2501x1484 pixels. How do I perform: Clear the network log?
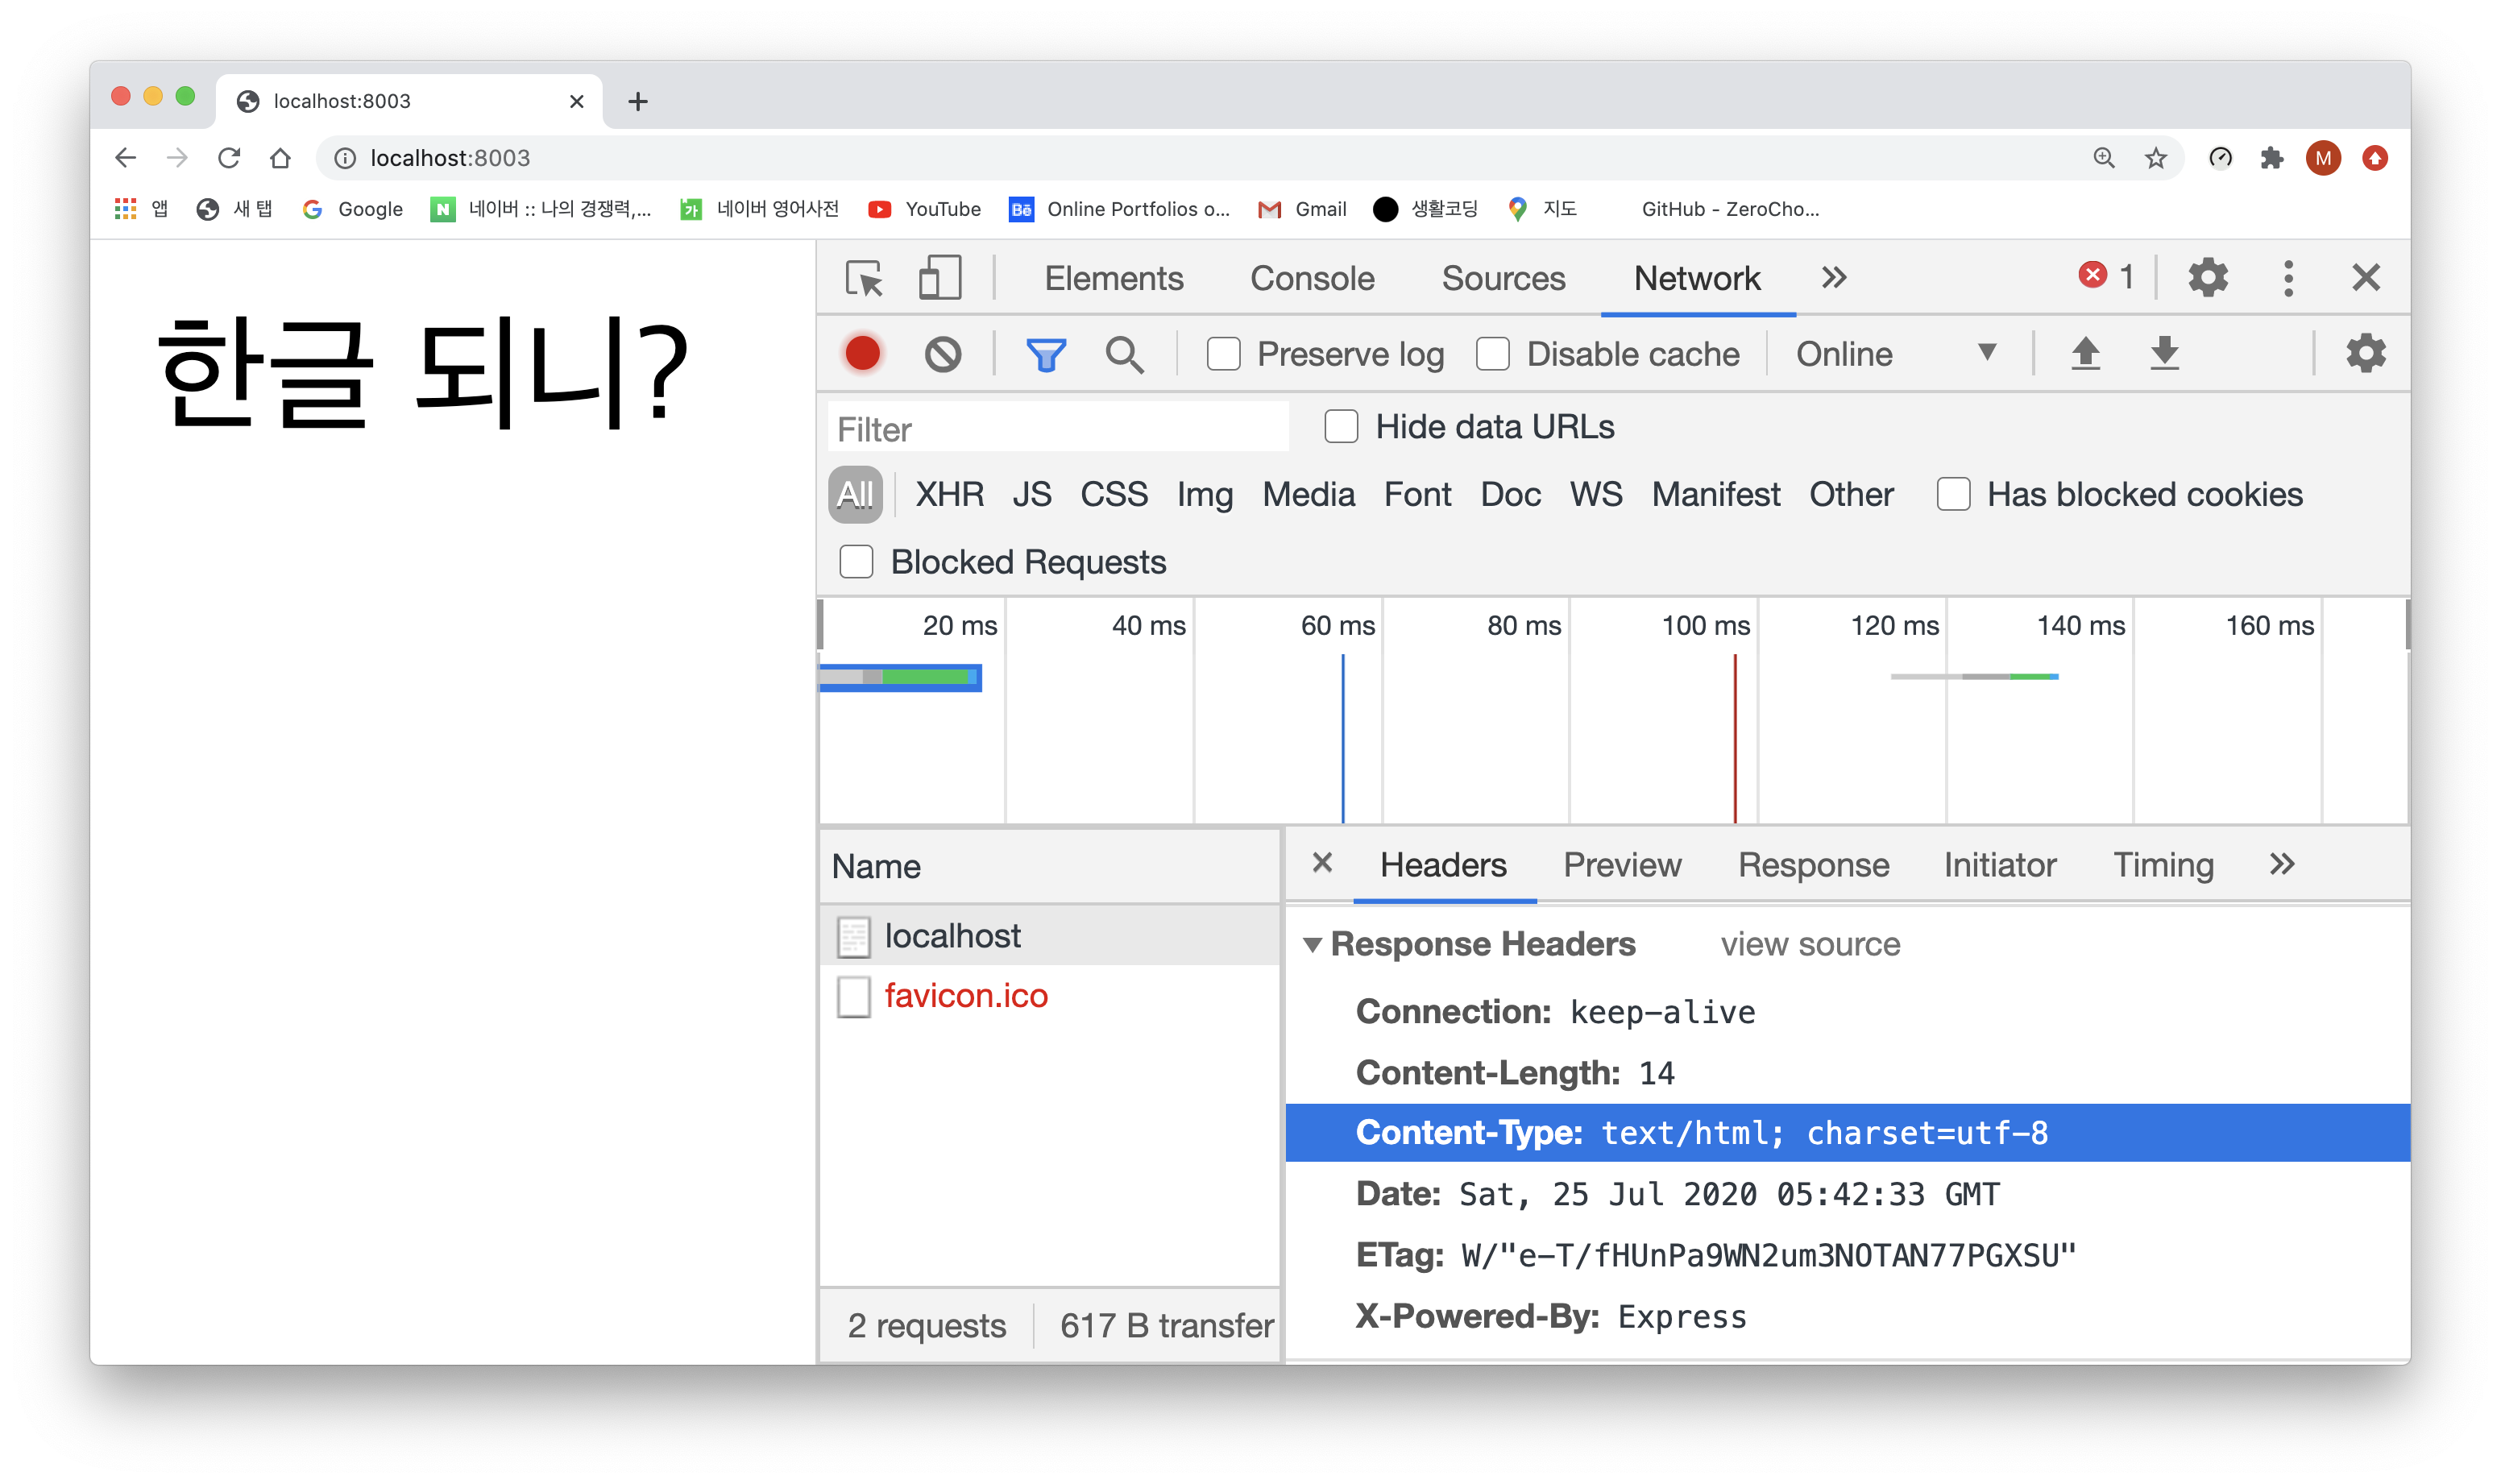(942, 354)
